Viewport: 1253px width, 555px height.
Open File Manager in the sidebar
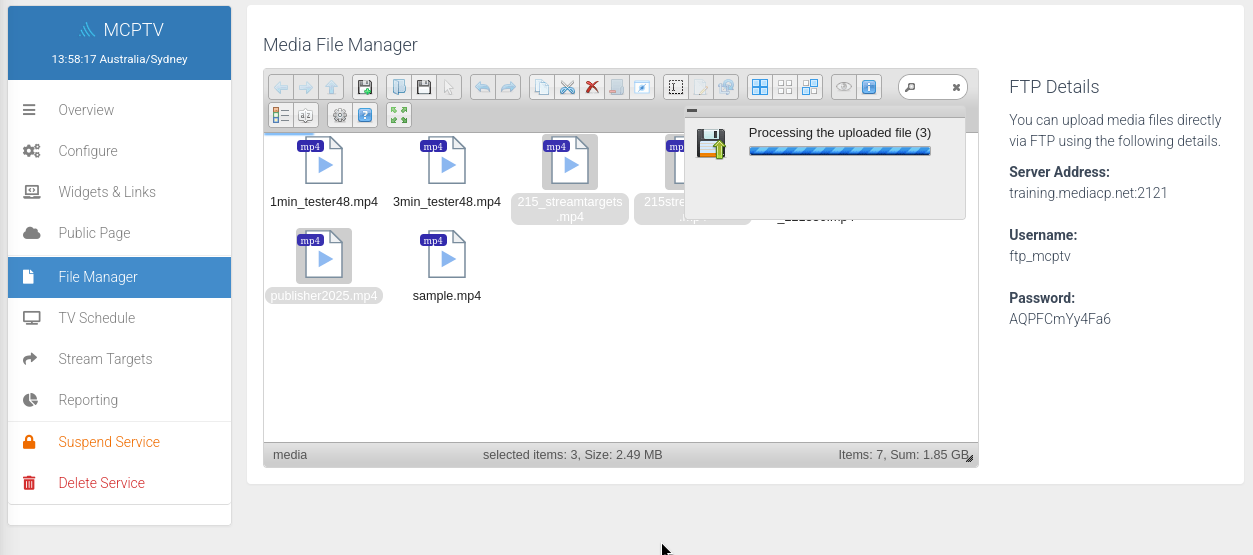(x=119, y=277)
